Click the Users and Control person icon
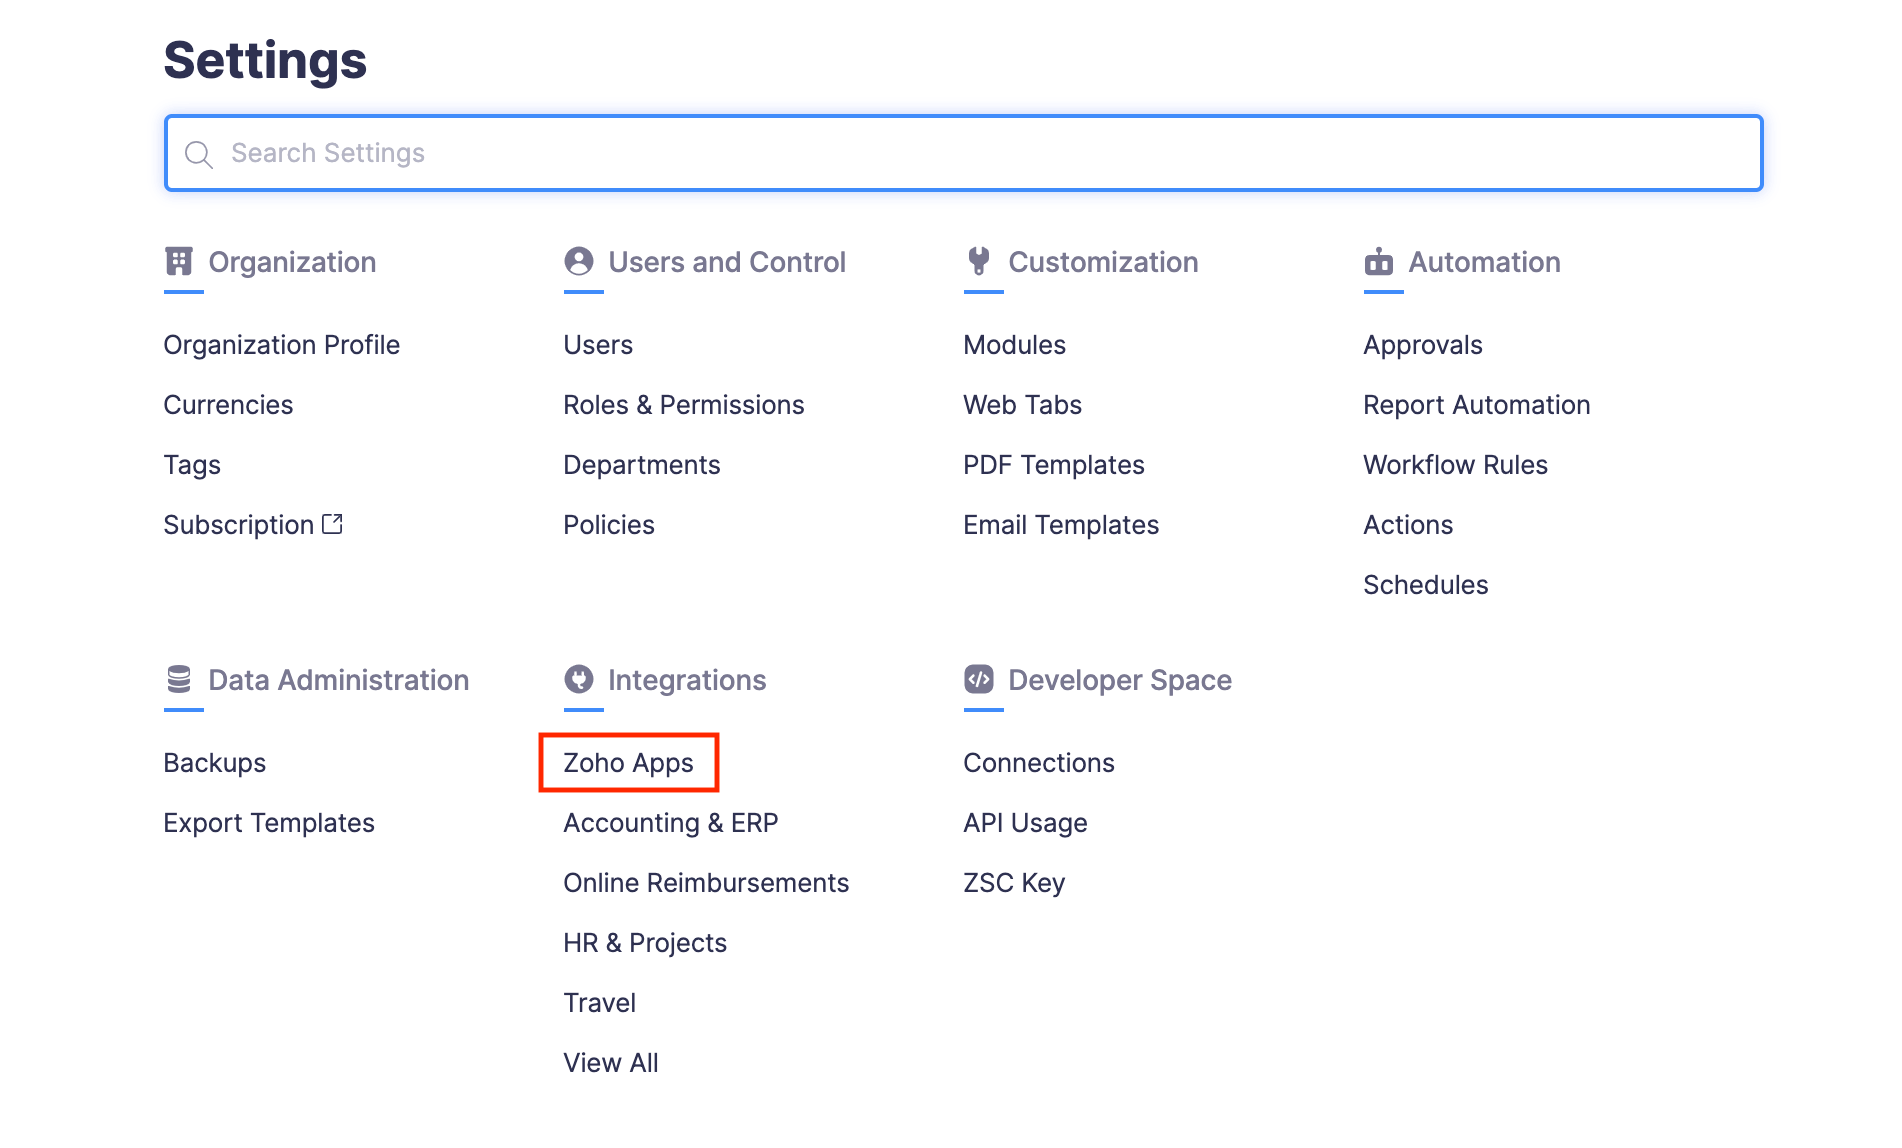1902x1148 pixels. (x=578, y=262)
